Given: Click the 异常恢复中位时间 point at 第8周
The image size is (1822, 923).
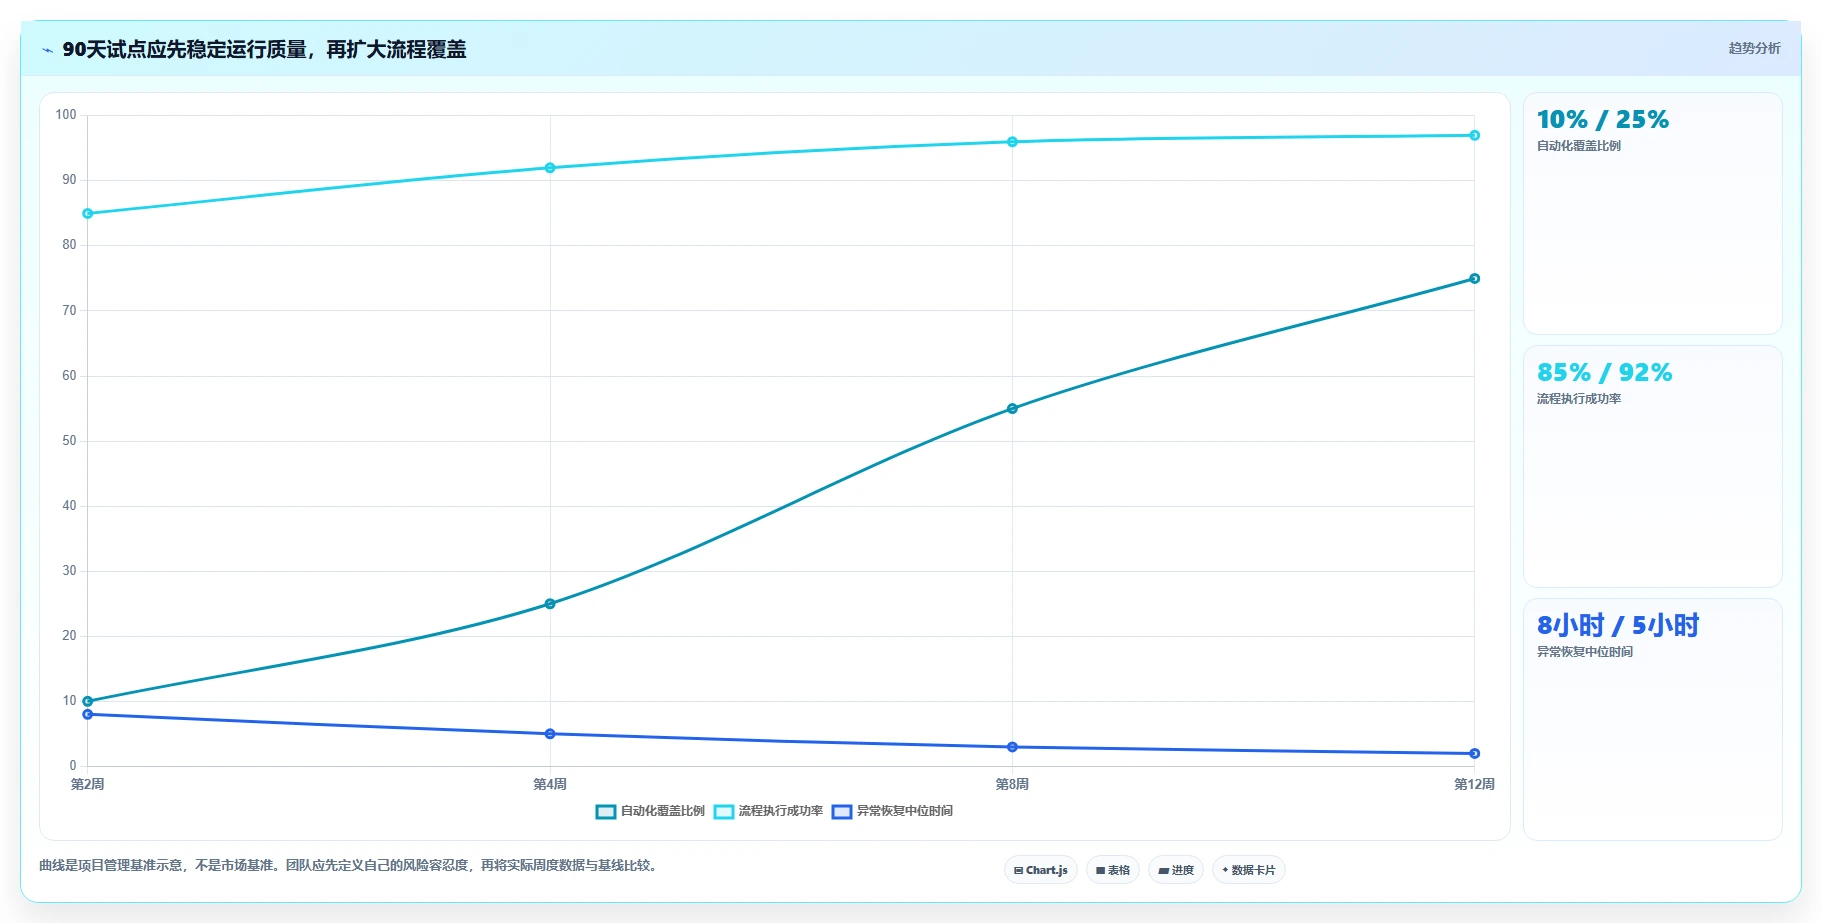Looking at the screenshot, I should (x=1012, y=747).
